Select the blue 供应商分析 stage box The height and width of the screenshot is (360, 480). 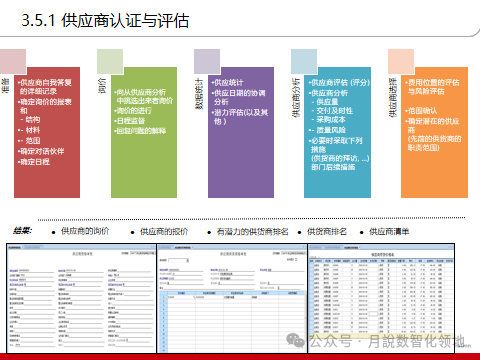337,133
